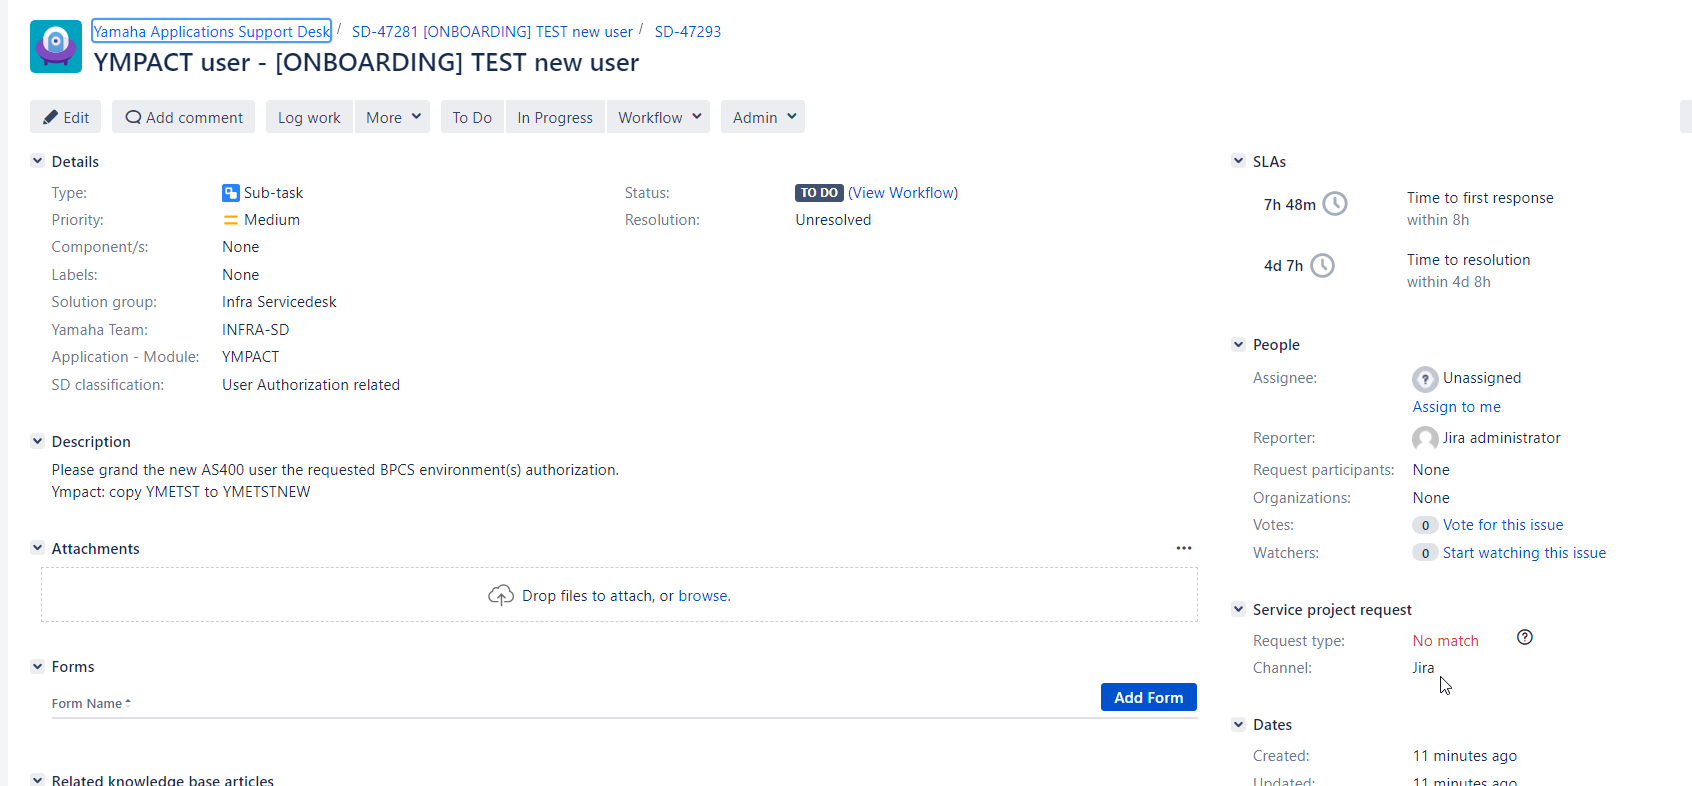The height and width of the screenshot is (786, 1692).
Task: Click the Add Form button
Action: coord(1149,697)
